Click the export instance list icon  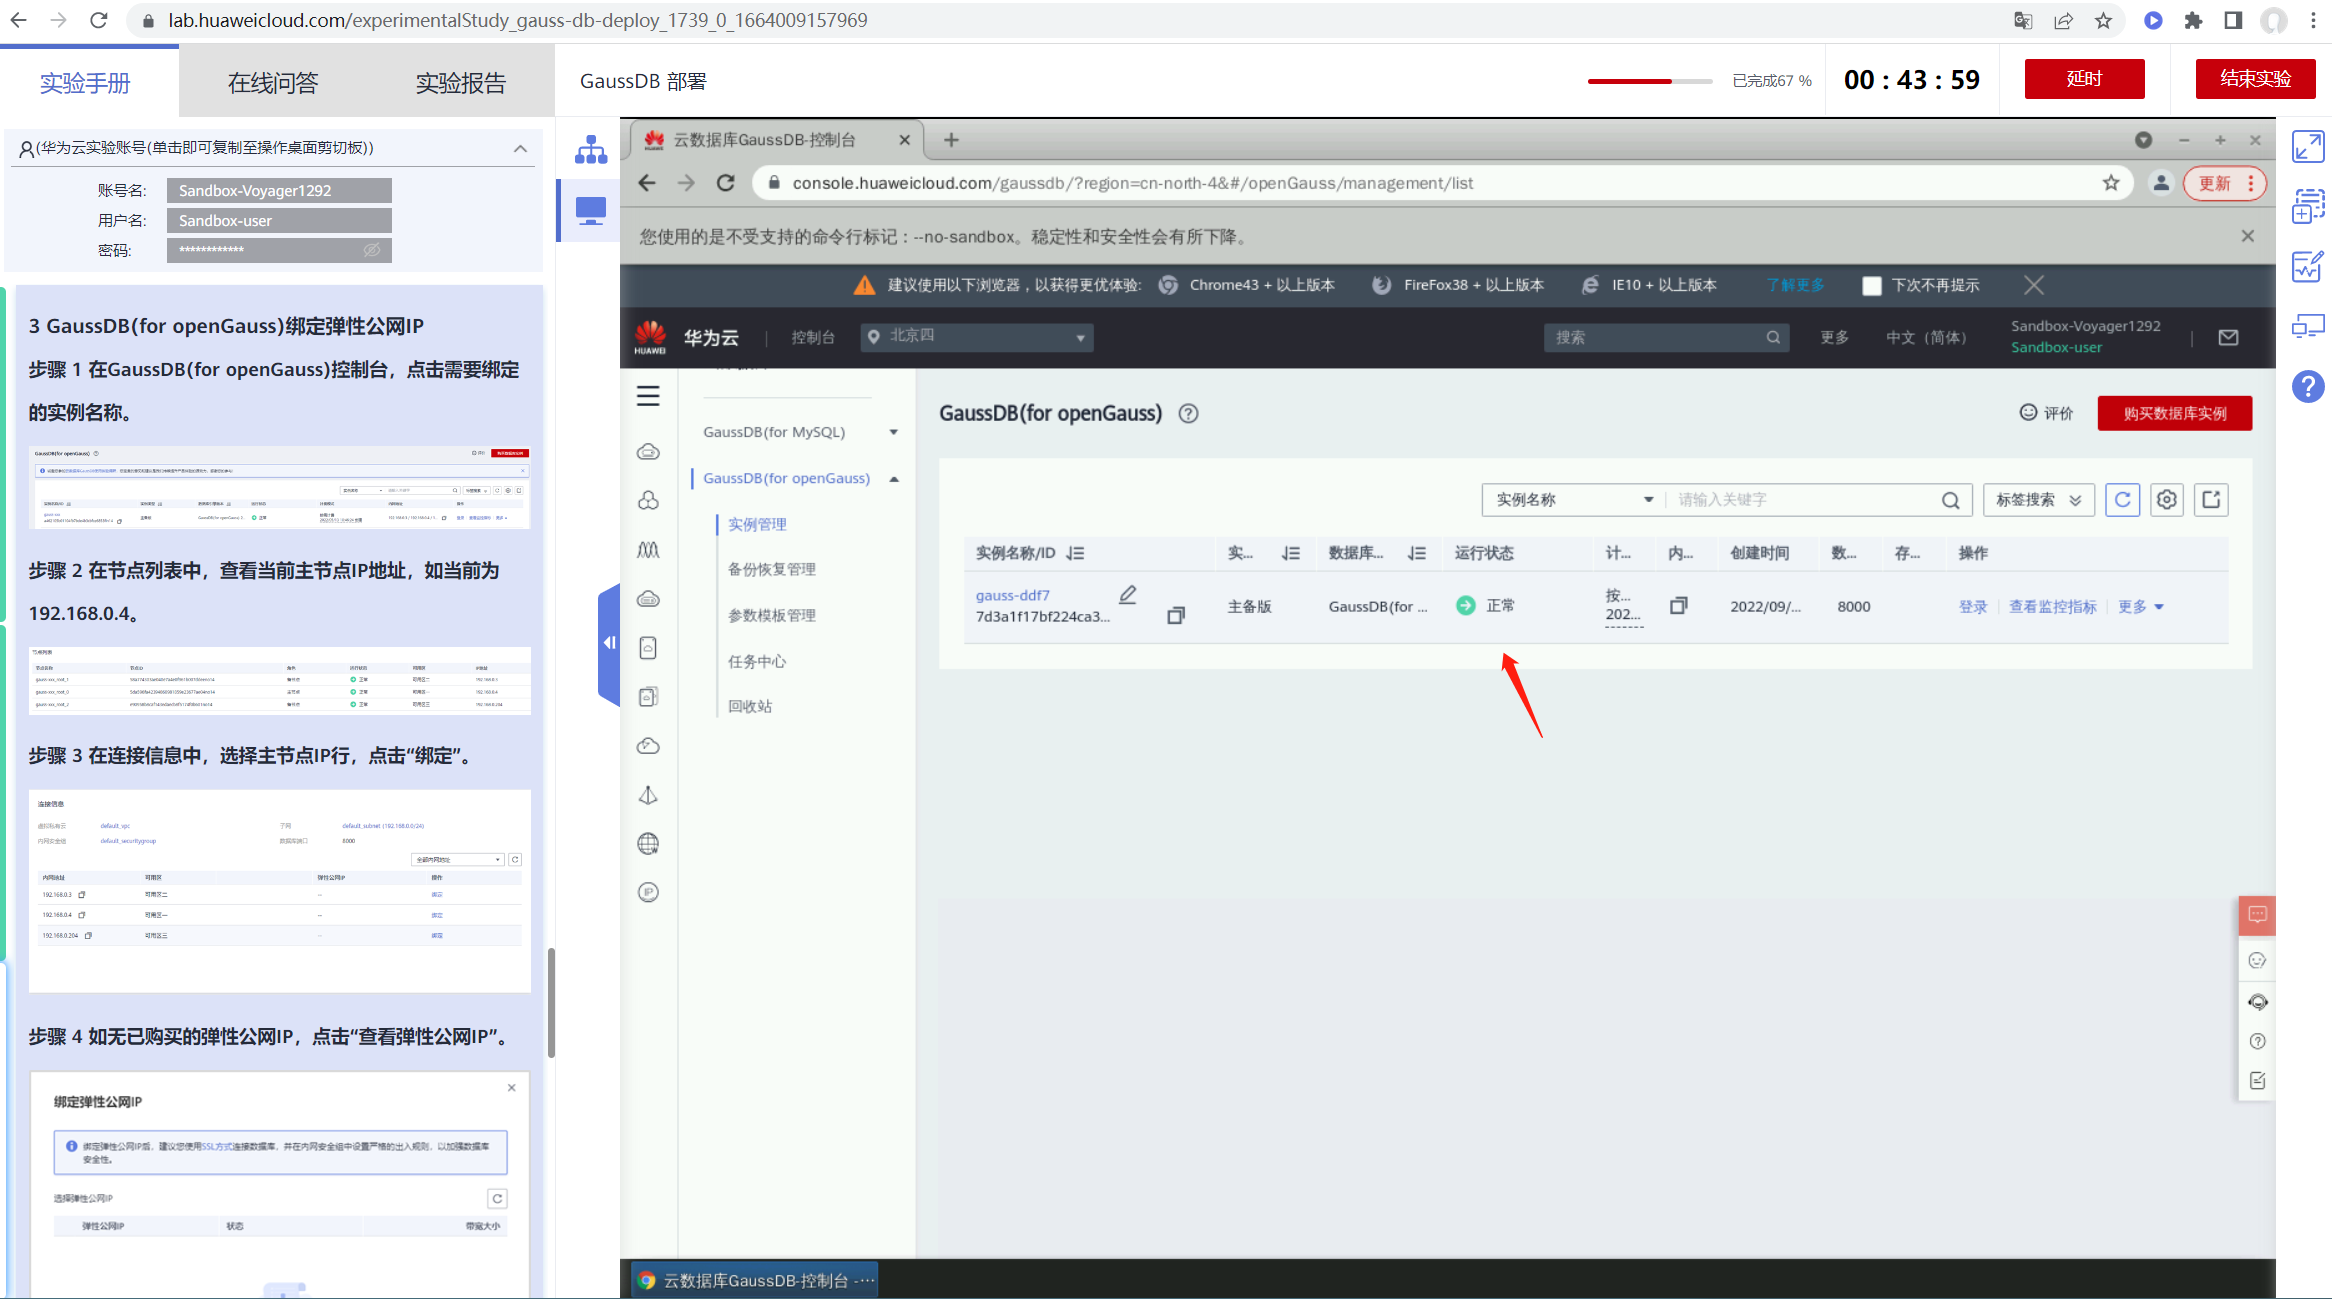pyautogui.click(x=2211, y=500)
